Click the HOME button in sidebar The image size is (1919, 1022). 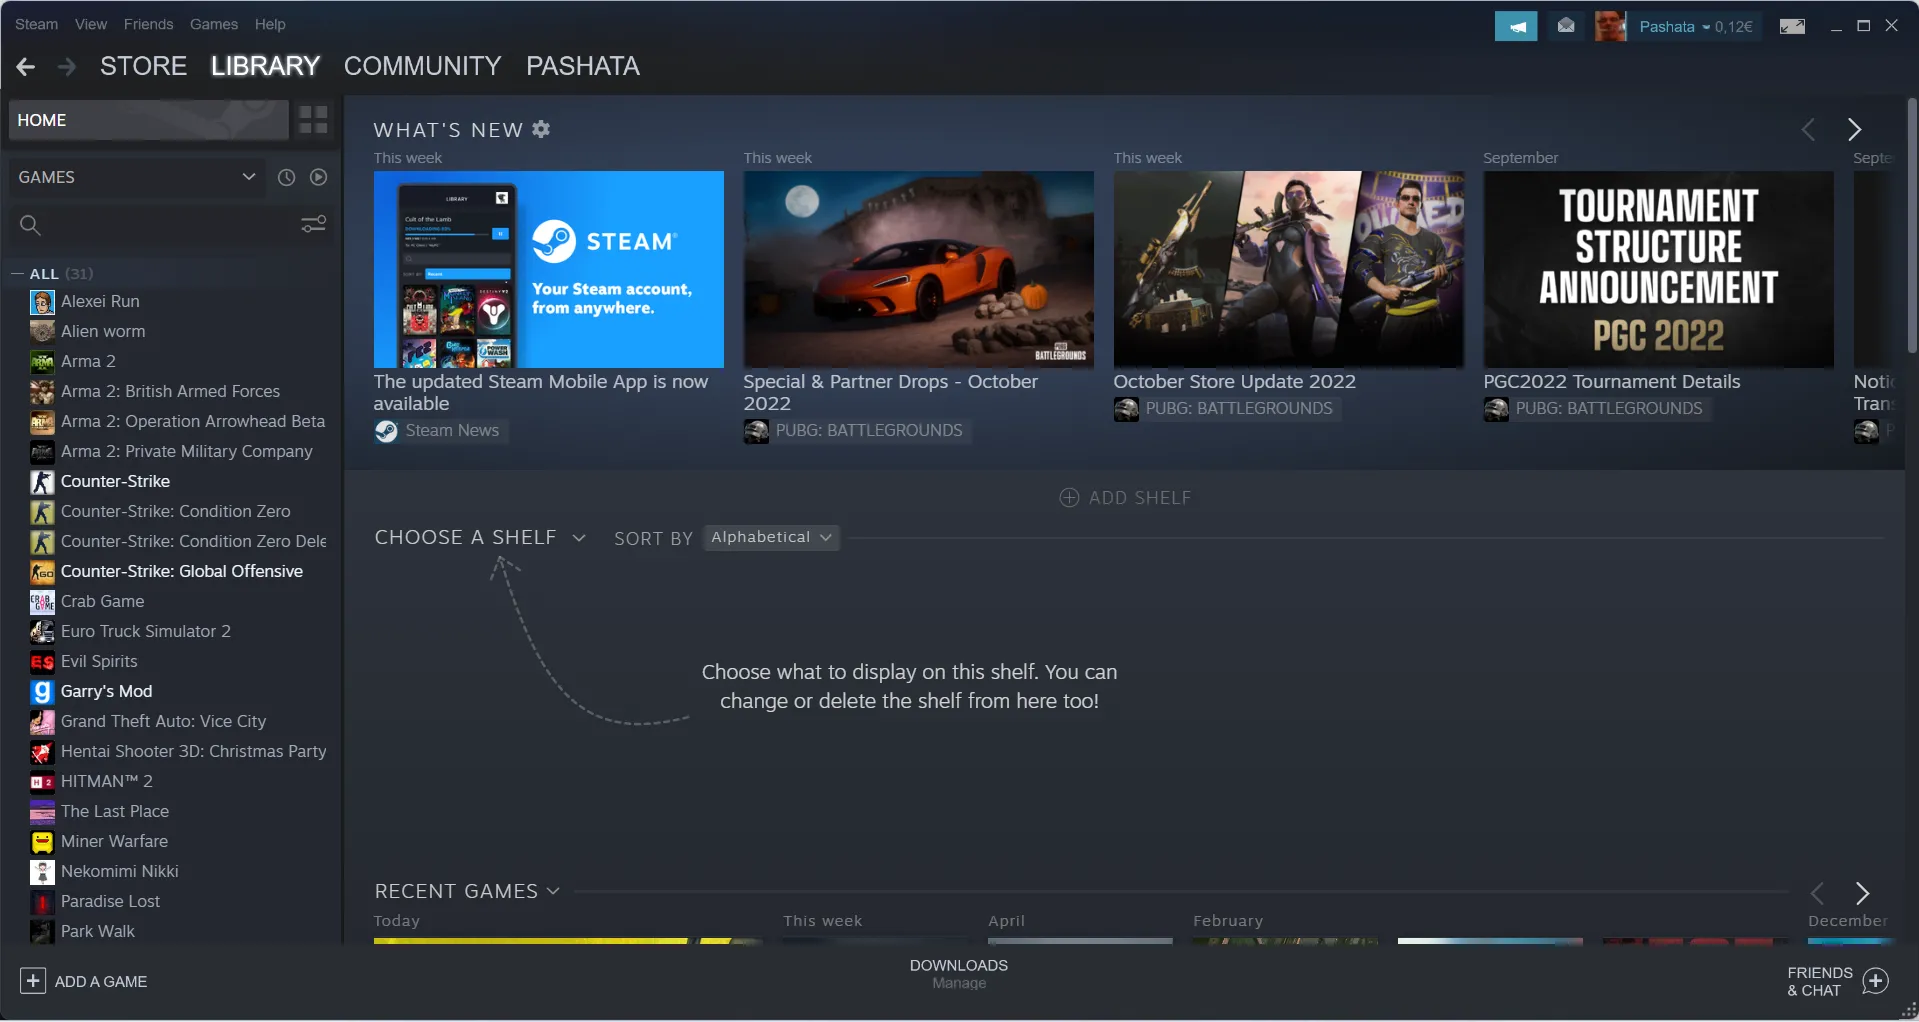148,120
